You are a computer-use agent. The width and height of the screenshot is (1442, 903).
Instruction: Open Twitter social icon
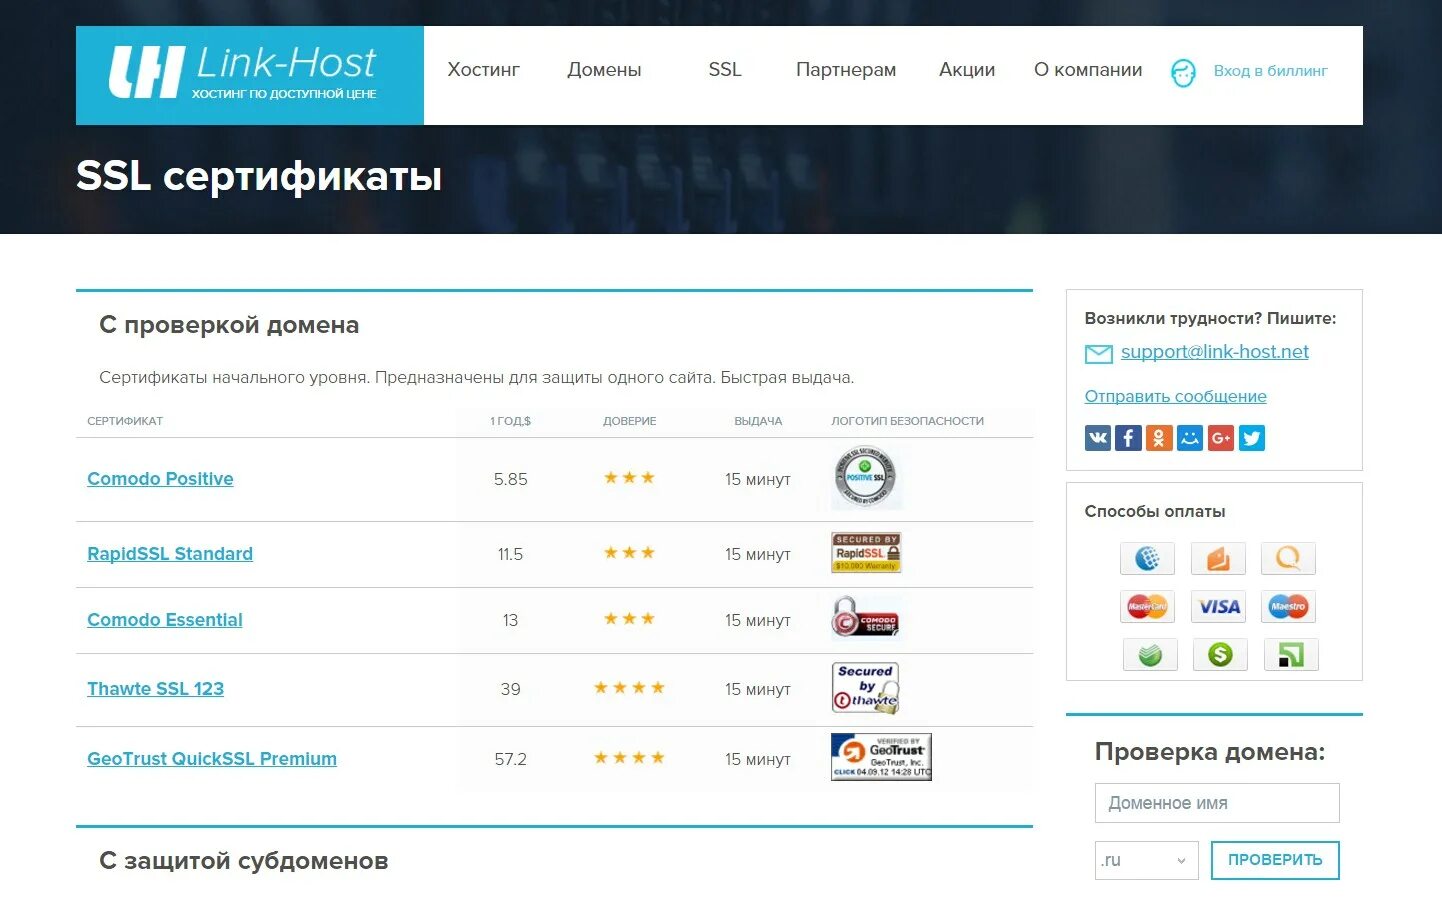pos(1252,438)
